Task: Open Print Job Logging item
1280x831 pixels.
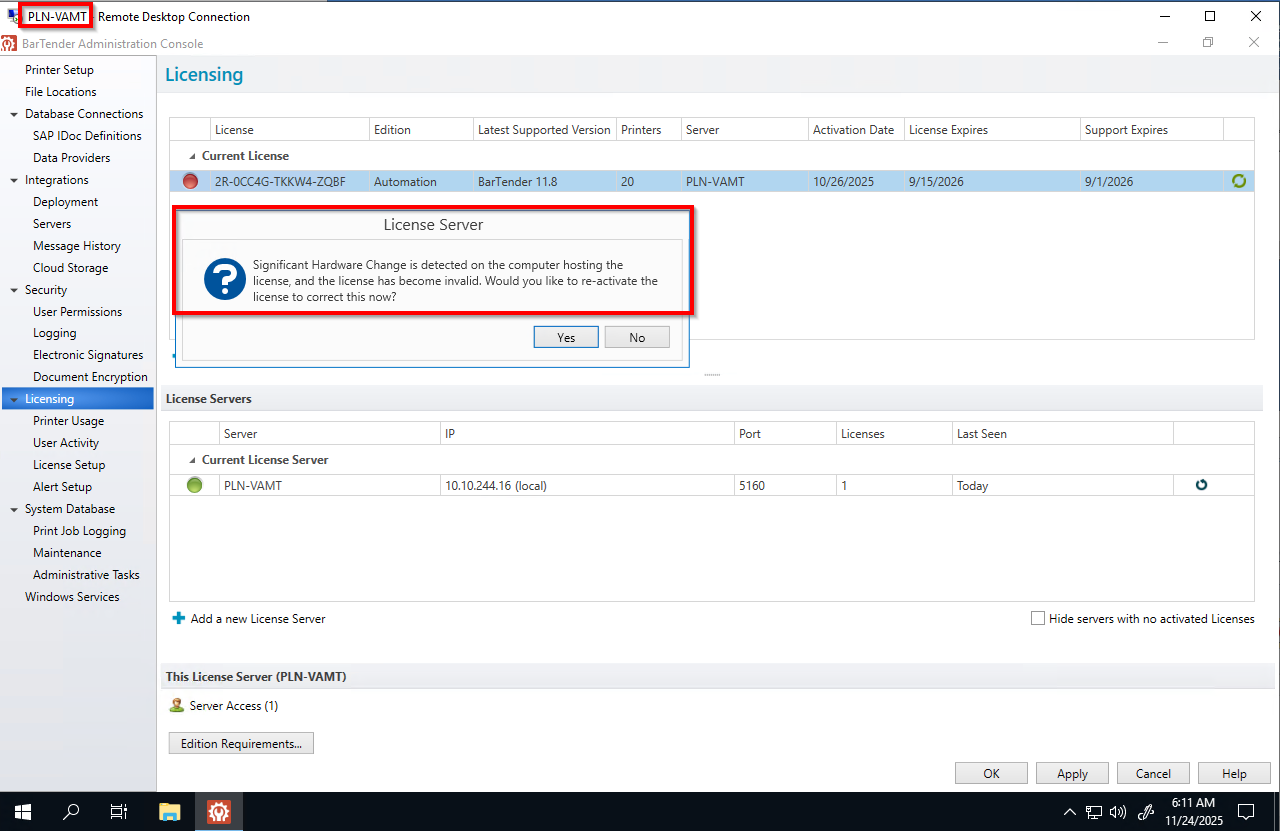Action: click(79, 531)
